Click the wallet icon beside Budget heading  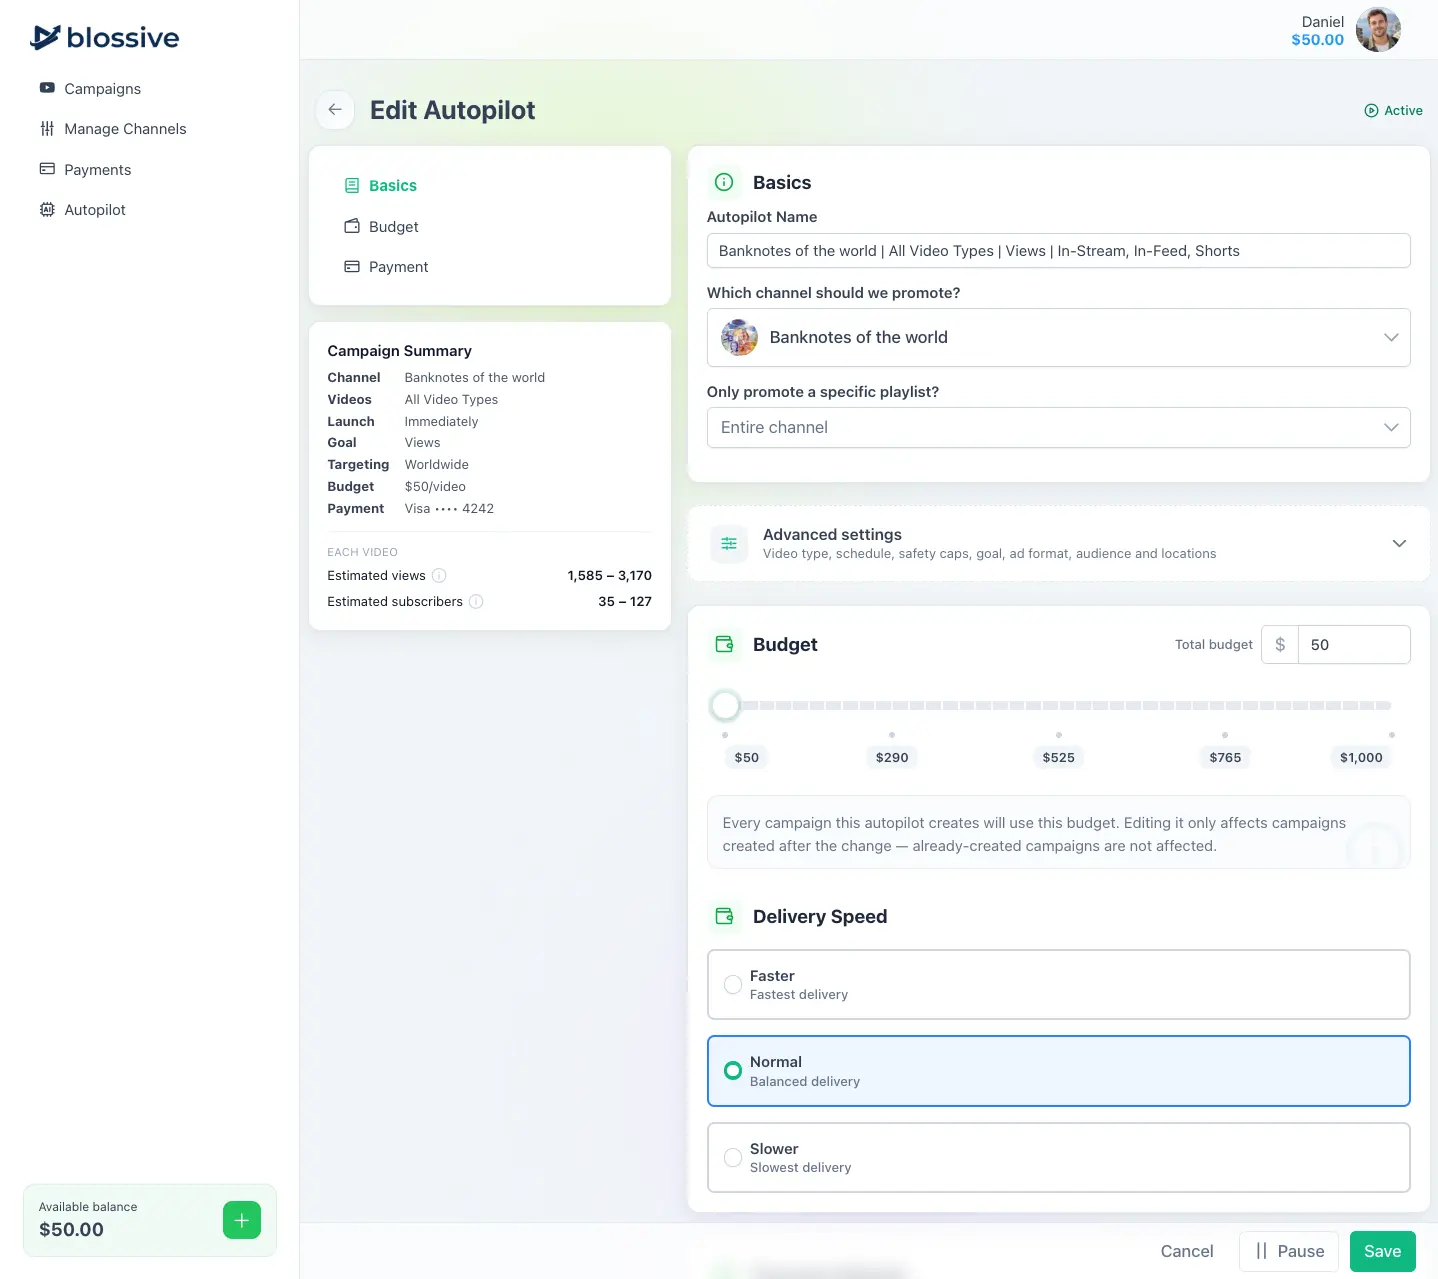click(725, 644)
